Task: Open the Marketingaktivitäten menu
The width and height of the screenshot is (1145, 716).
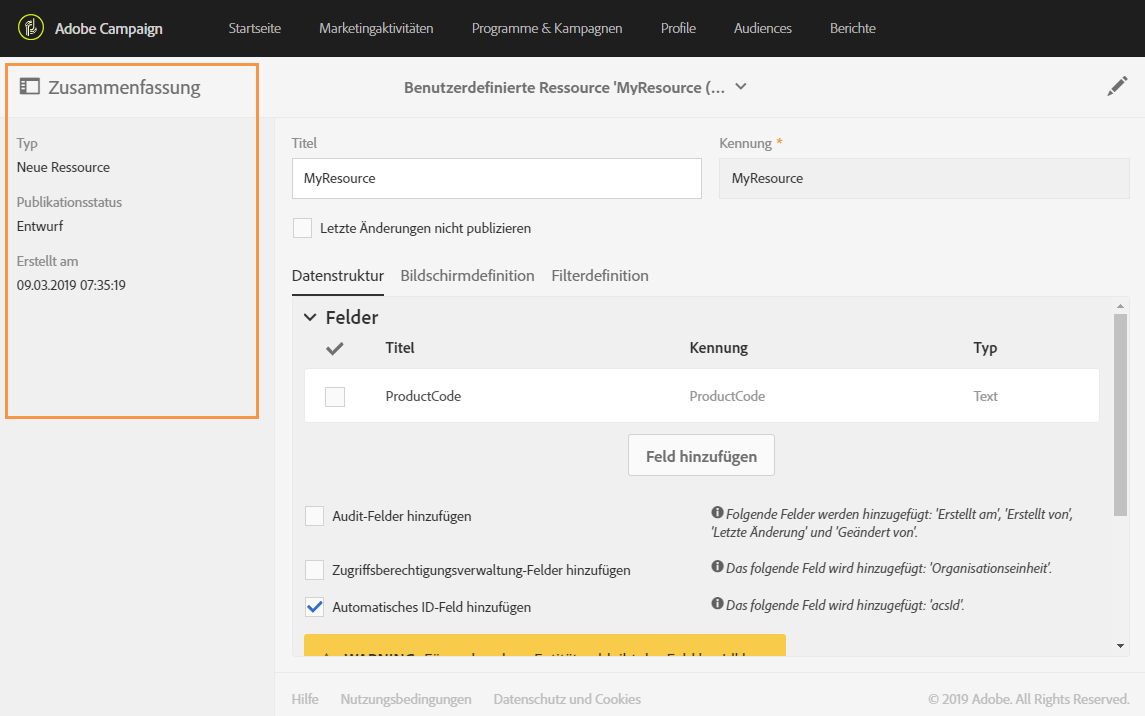Action: pyautogui.click(x=376, y=28)
